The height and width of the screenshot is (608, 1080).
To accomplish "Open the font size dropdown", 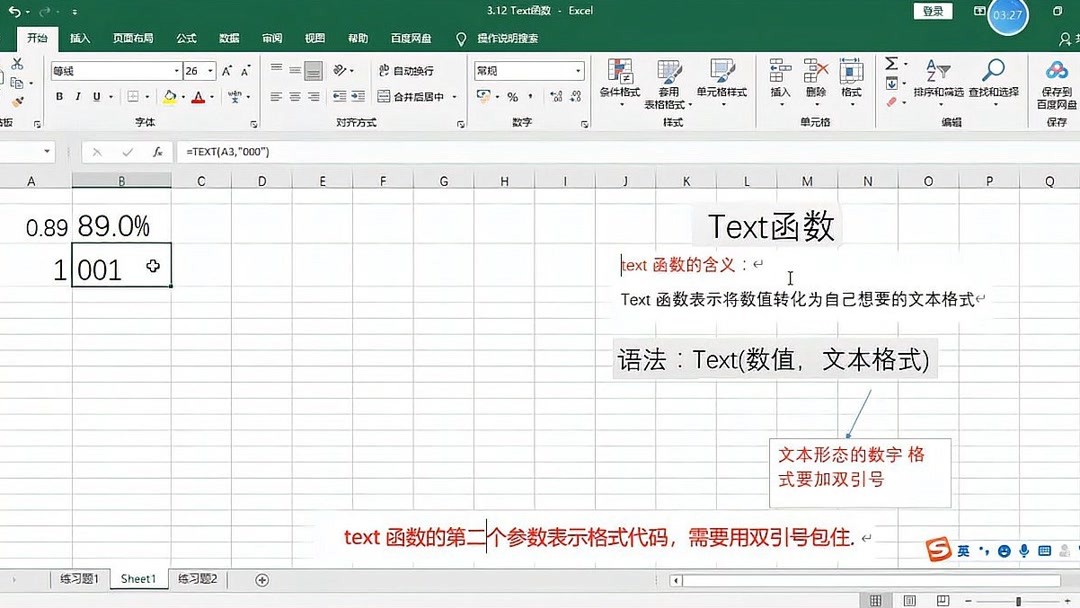I will click(x=210, y=70).
